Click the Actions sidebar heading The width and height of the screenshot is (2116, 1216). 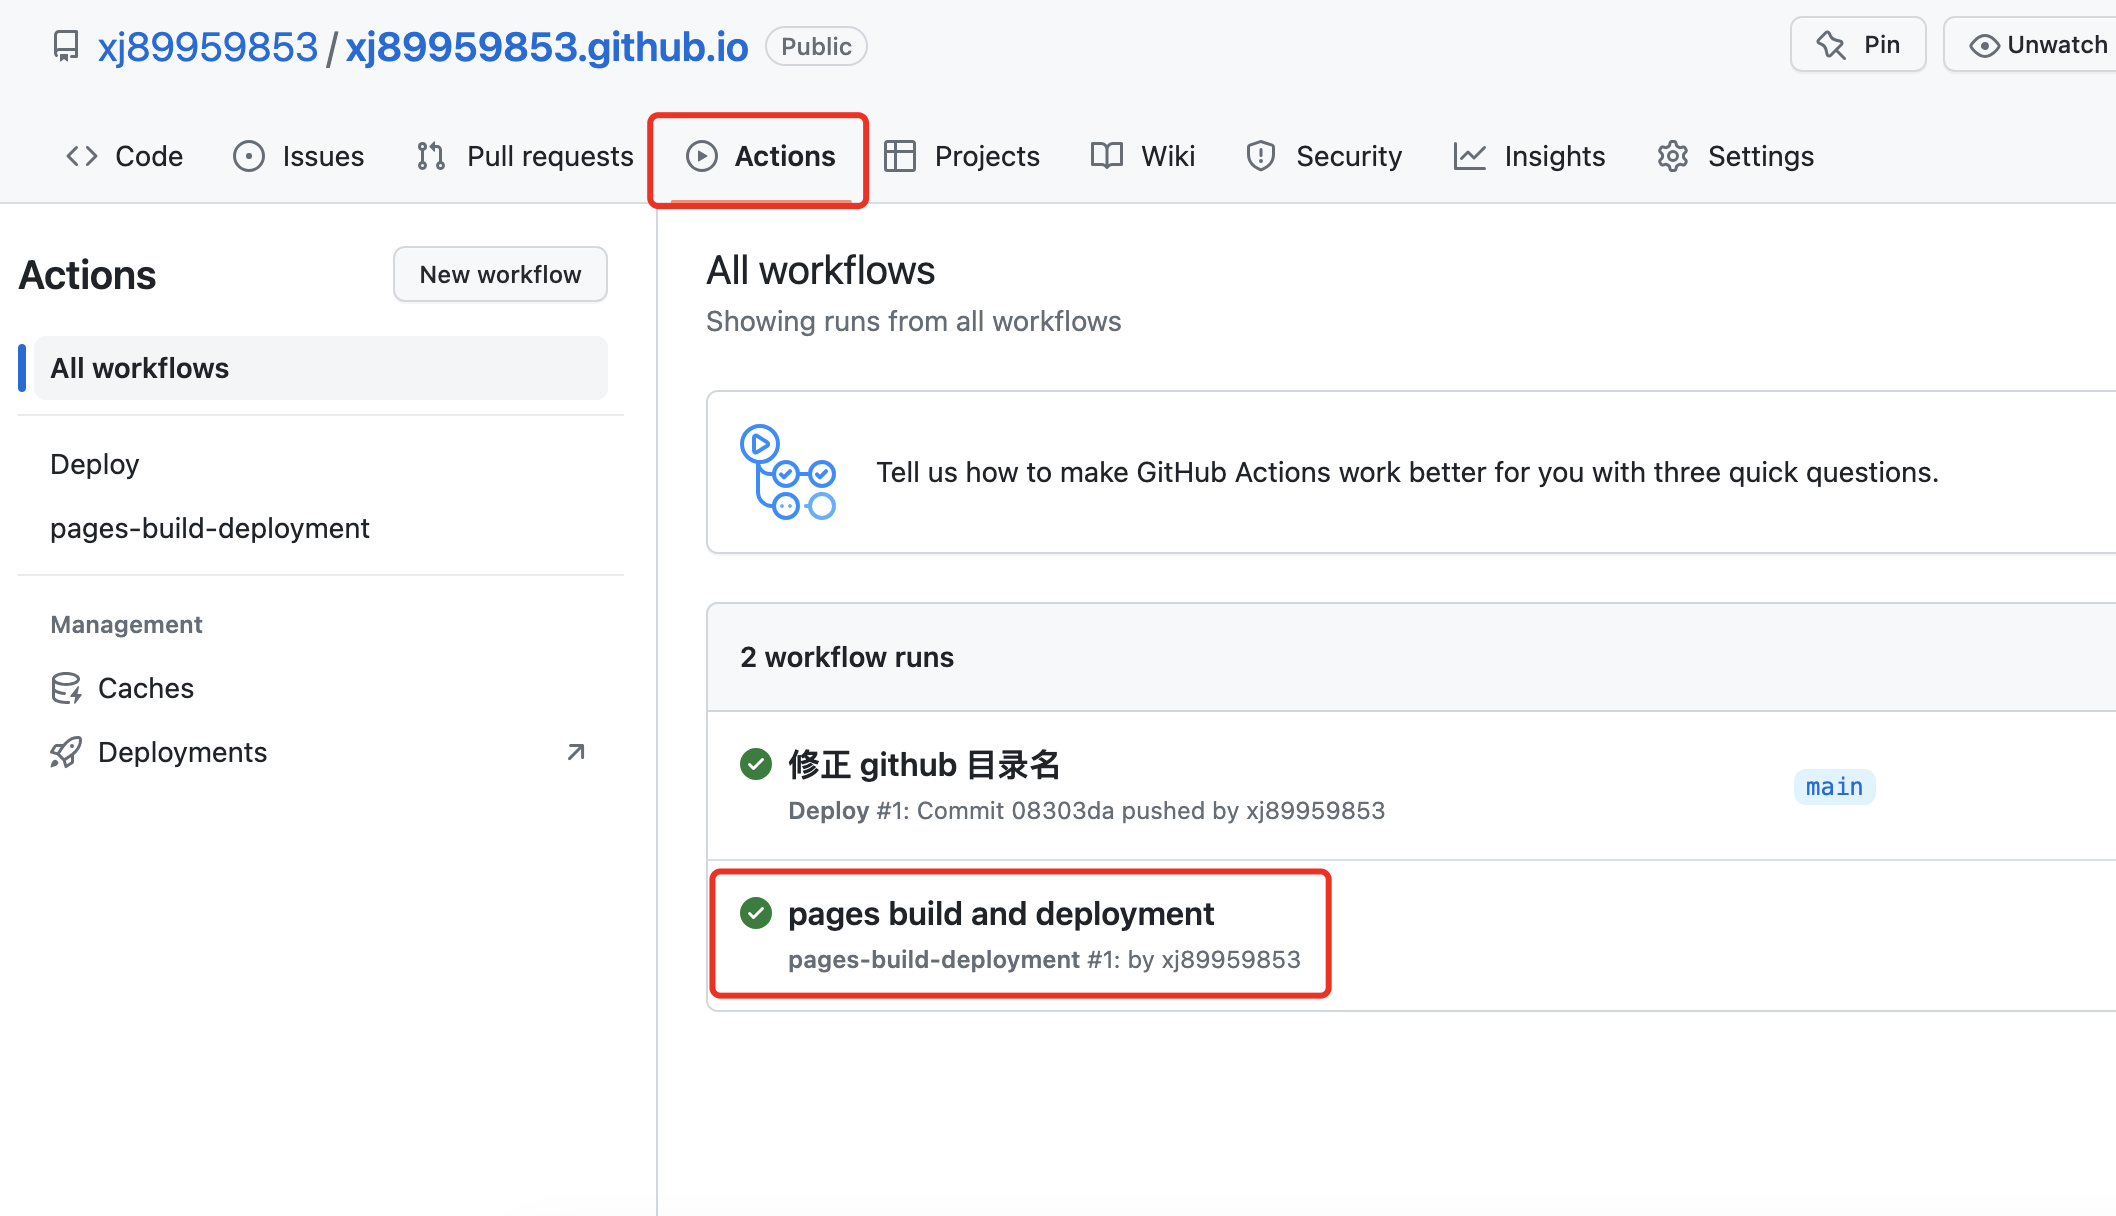click(x=87, y=275)
